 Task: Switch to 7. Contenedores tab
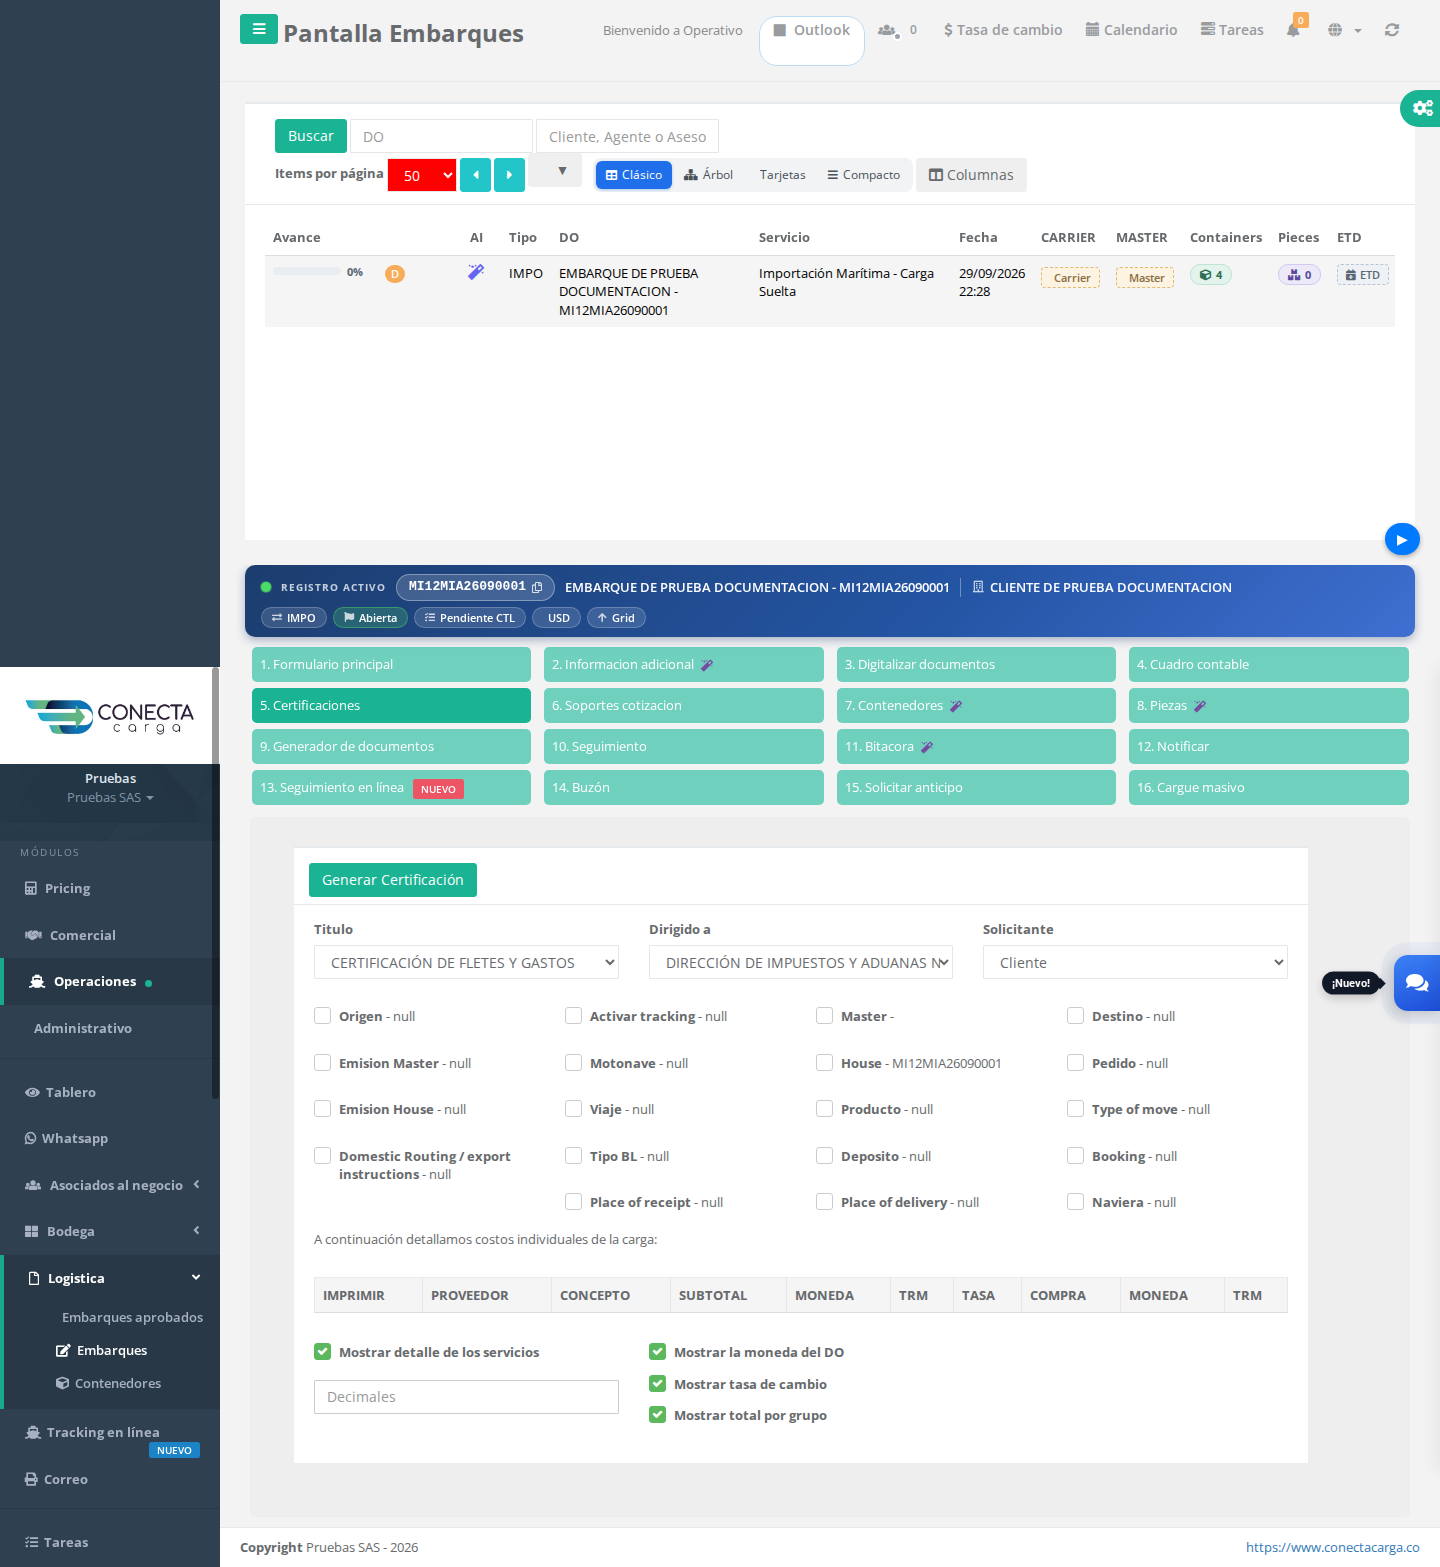(x=976, y=705)
